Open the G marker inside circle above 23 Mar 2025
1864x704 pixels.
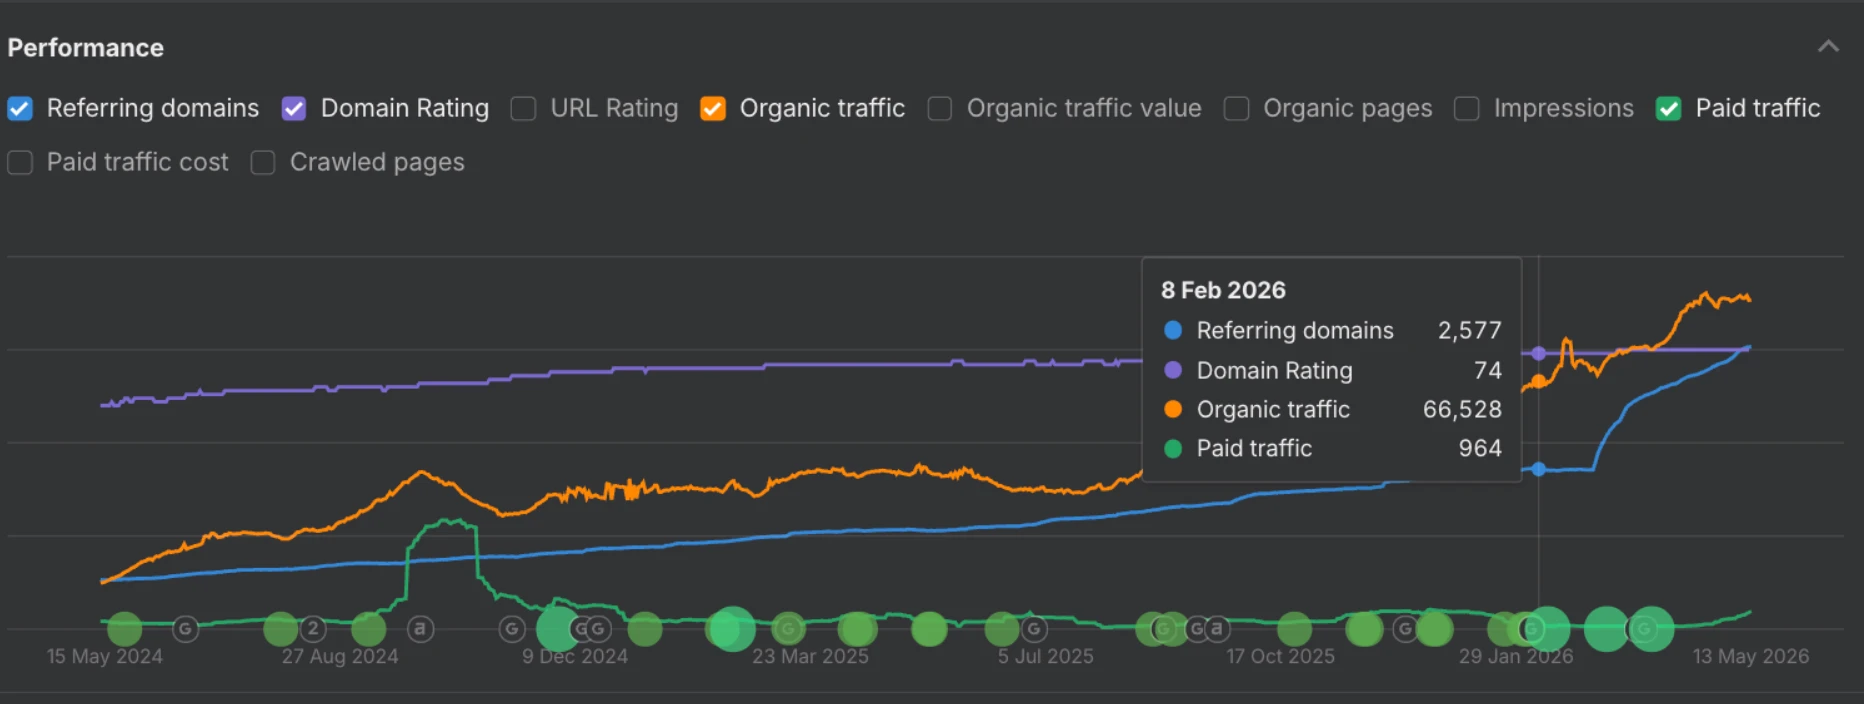pyautogui.click(x=788, y=629)
